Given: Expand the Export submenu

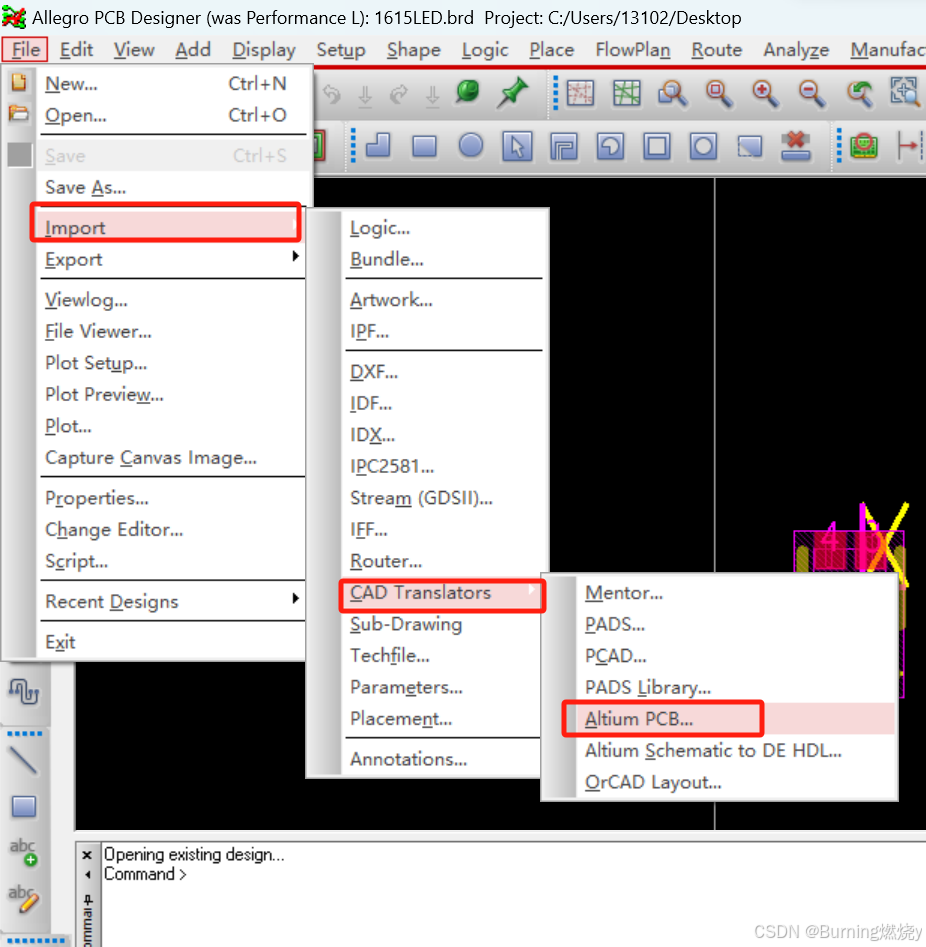Looking at the screenshot, I should (x=172, y=259).
